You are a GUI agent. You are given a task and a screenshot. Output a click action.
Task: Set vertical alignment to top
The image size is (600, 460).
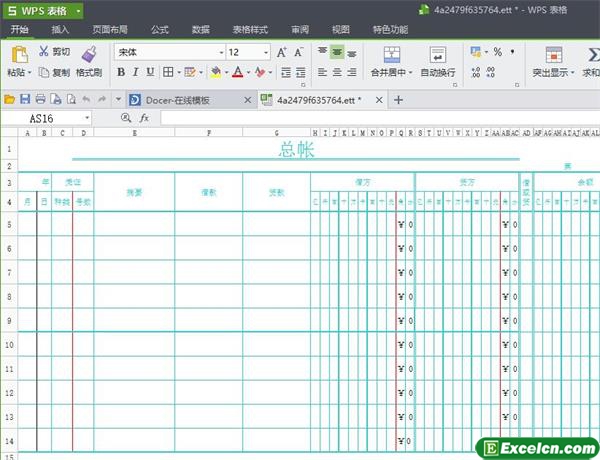pyautogui.click(x=323, y=51)
